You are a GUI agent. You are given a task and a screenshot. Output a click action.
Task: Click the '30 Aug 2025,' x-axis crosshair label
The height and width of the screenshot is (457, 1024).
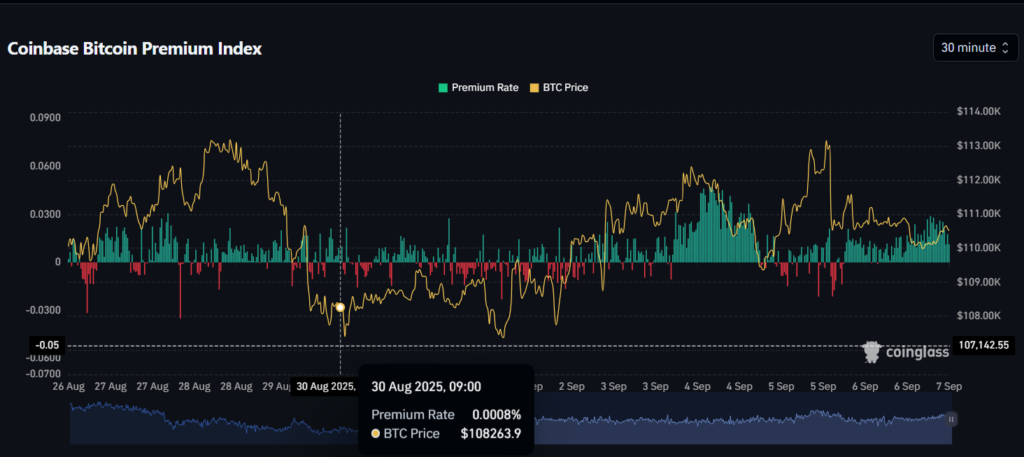point(325,386)
